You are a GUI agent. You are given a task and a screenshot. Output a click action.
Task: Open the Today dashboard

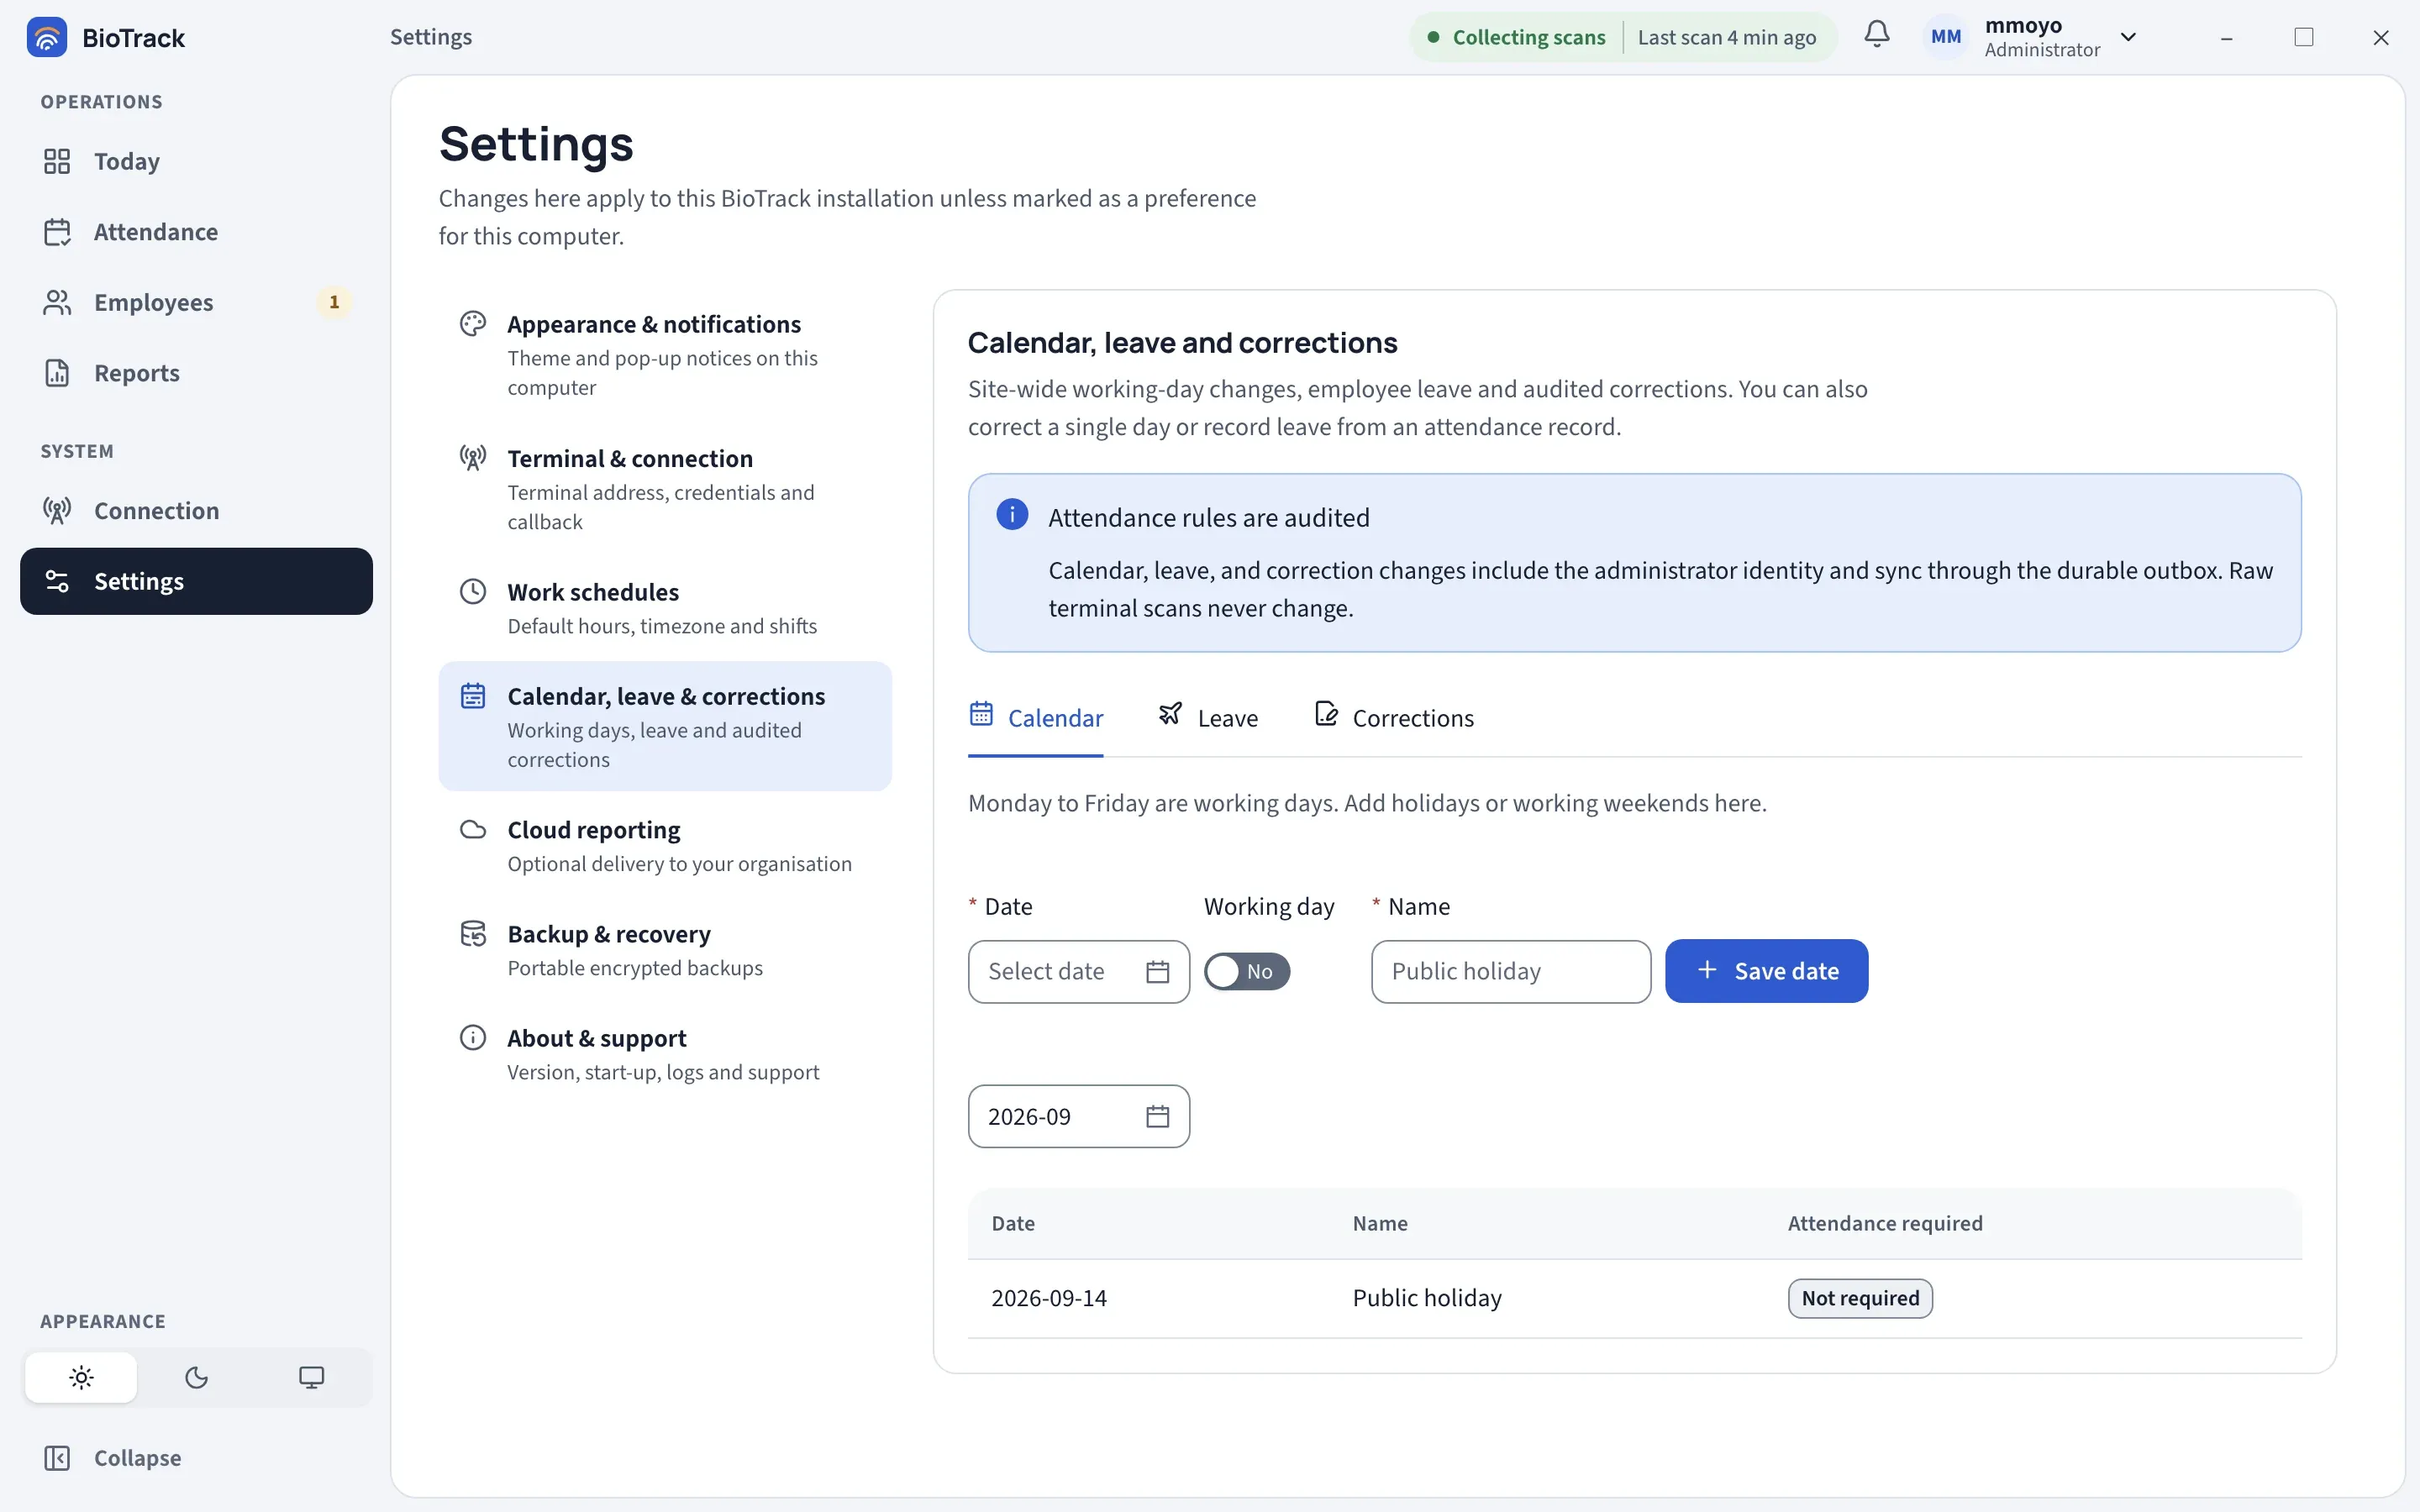pos(196,161)
